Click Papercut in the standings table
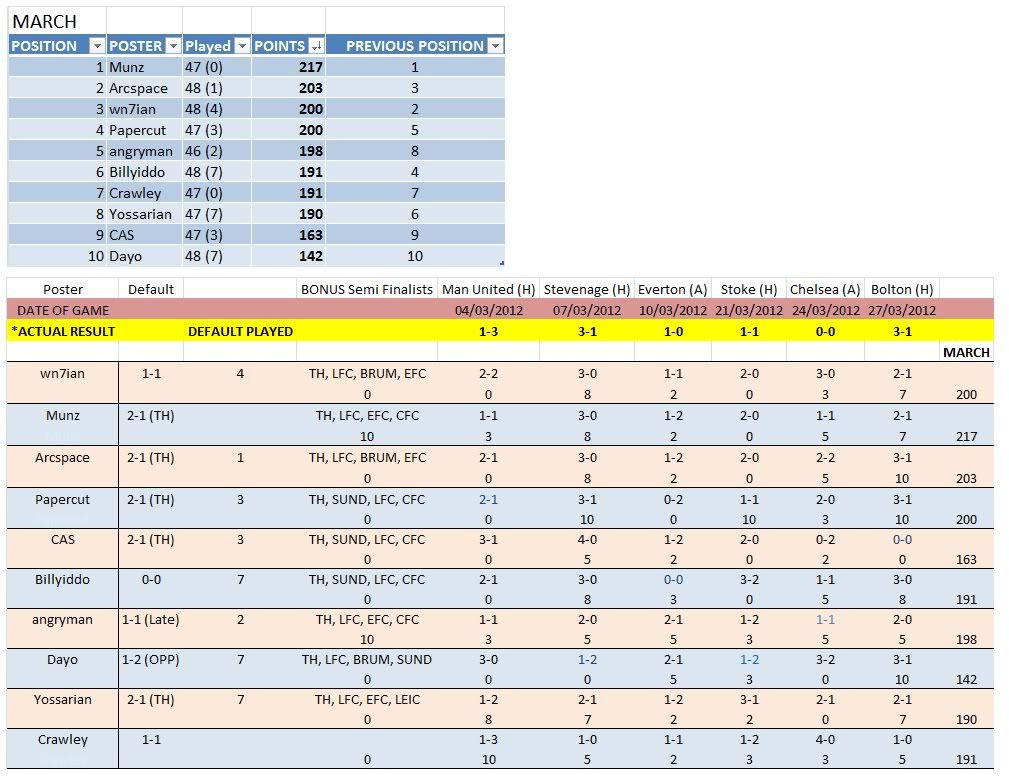 tap(138, 130)
